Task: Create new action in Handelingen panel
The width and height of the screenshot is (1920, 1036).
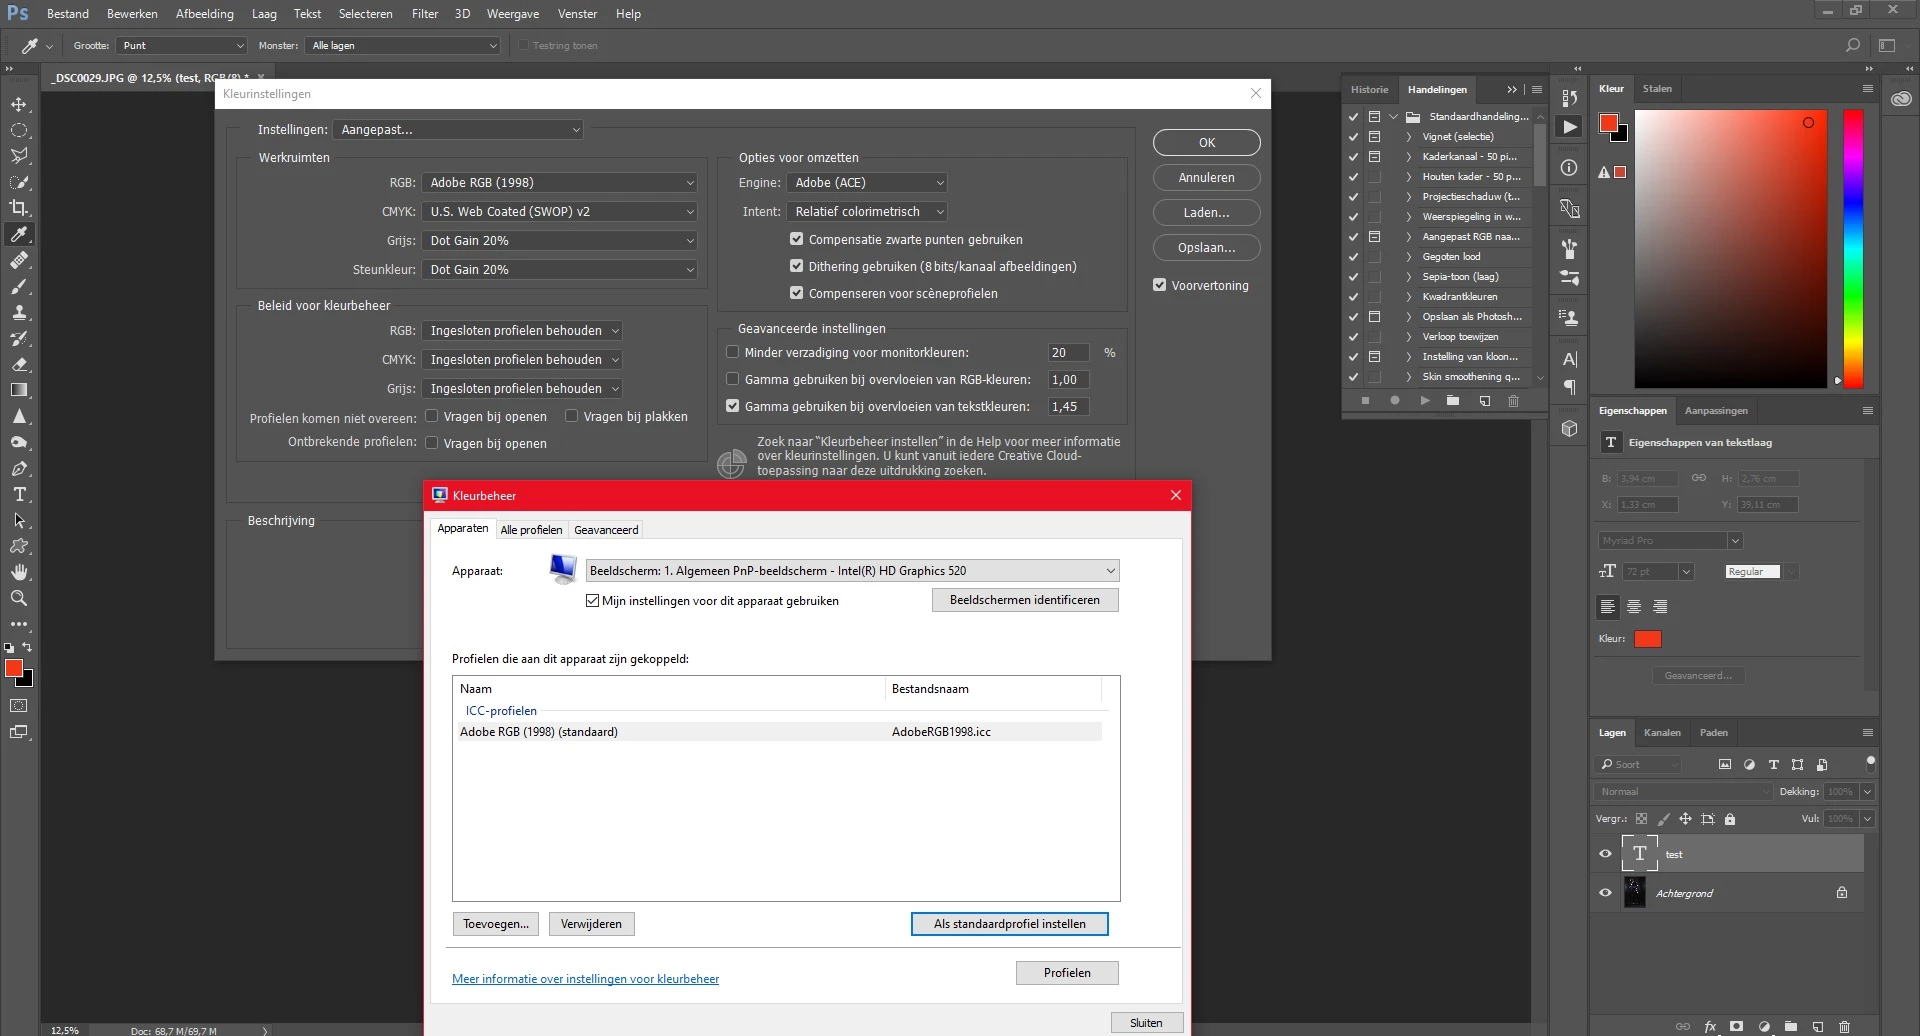Action: [1484, 401]
